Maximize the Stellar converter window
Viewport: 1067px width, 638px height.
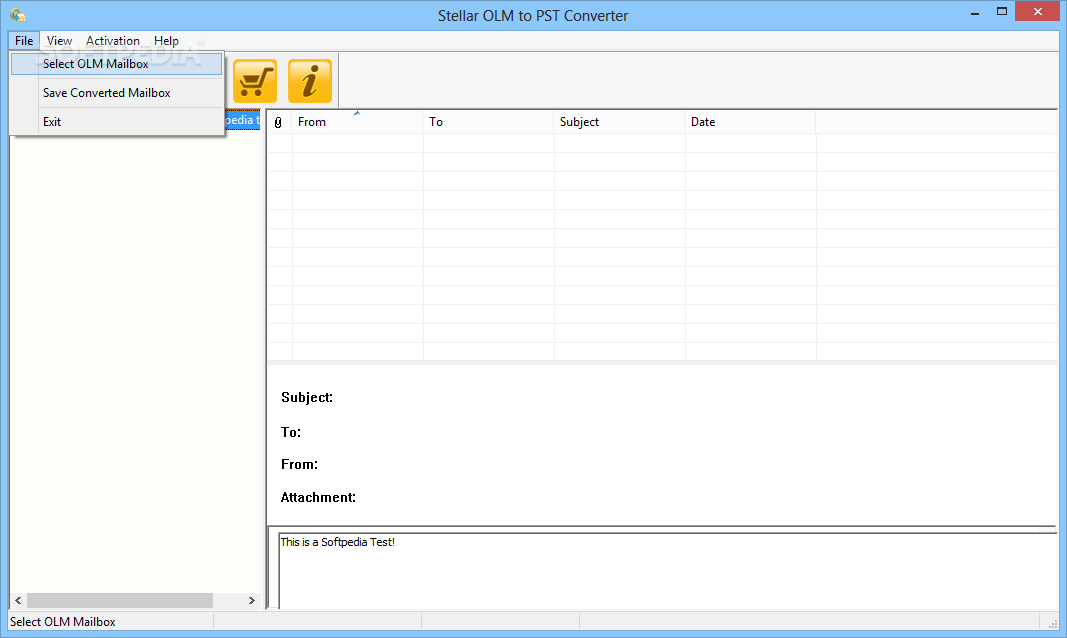(1002, 12)
